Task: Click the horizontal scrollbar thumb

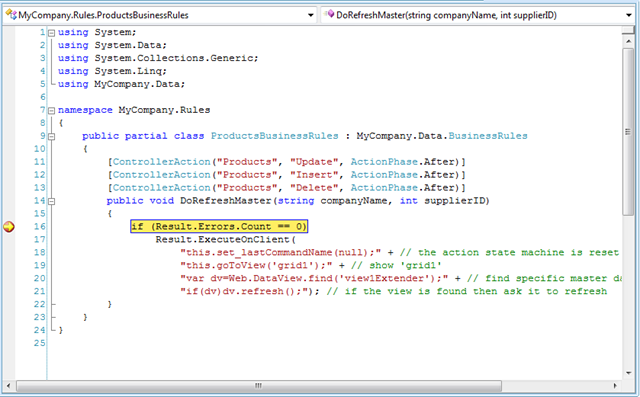Action: (259, 386)
